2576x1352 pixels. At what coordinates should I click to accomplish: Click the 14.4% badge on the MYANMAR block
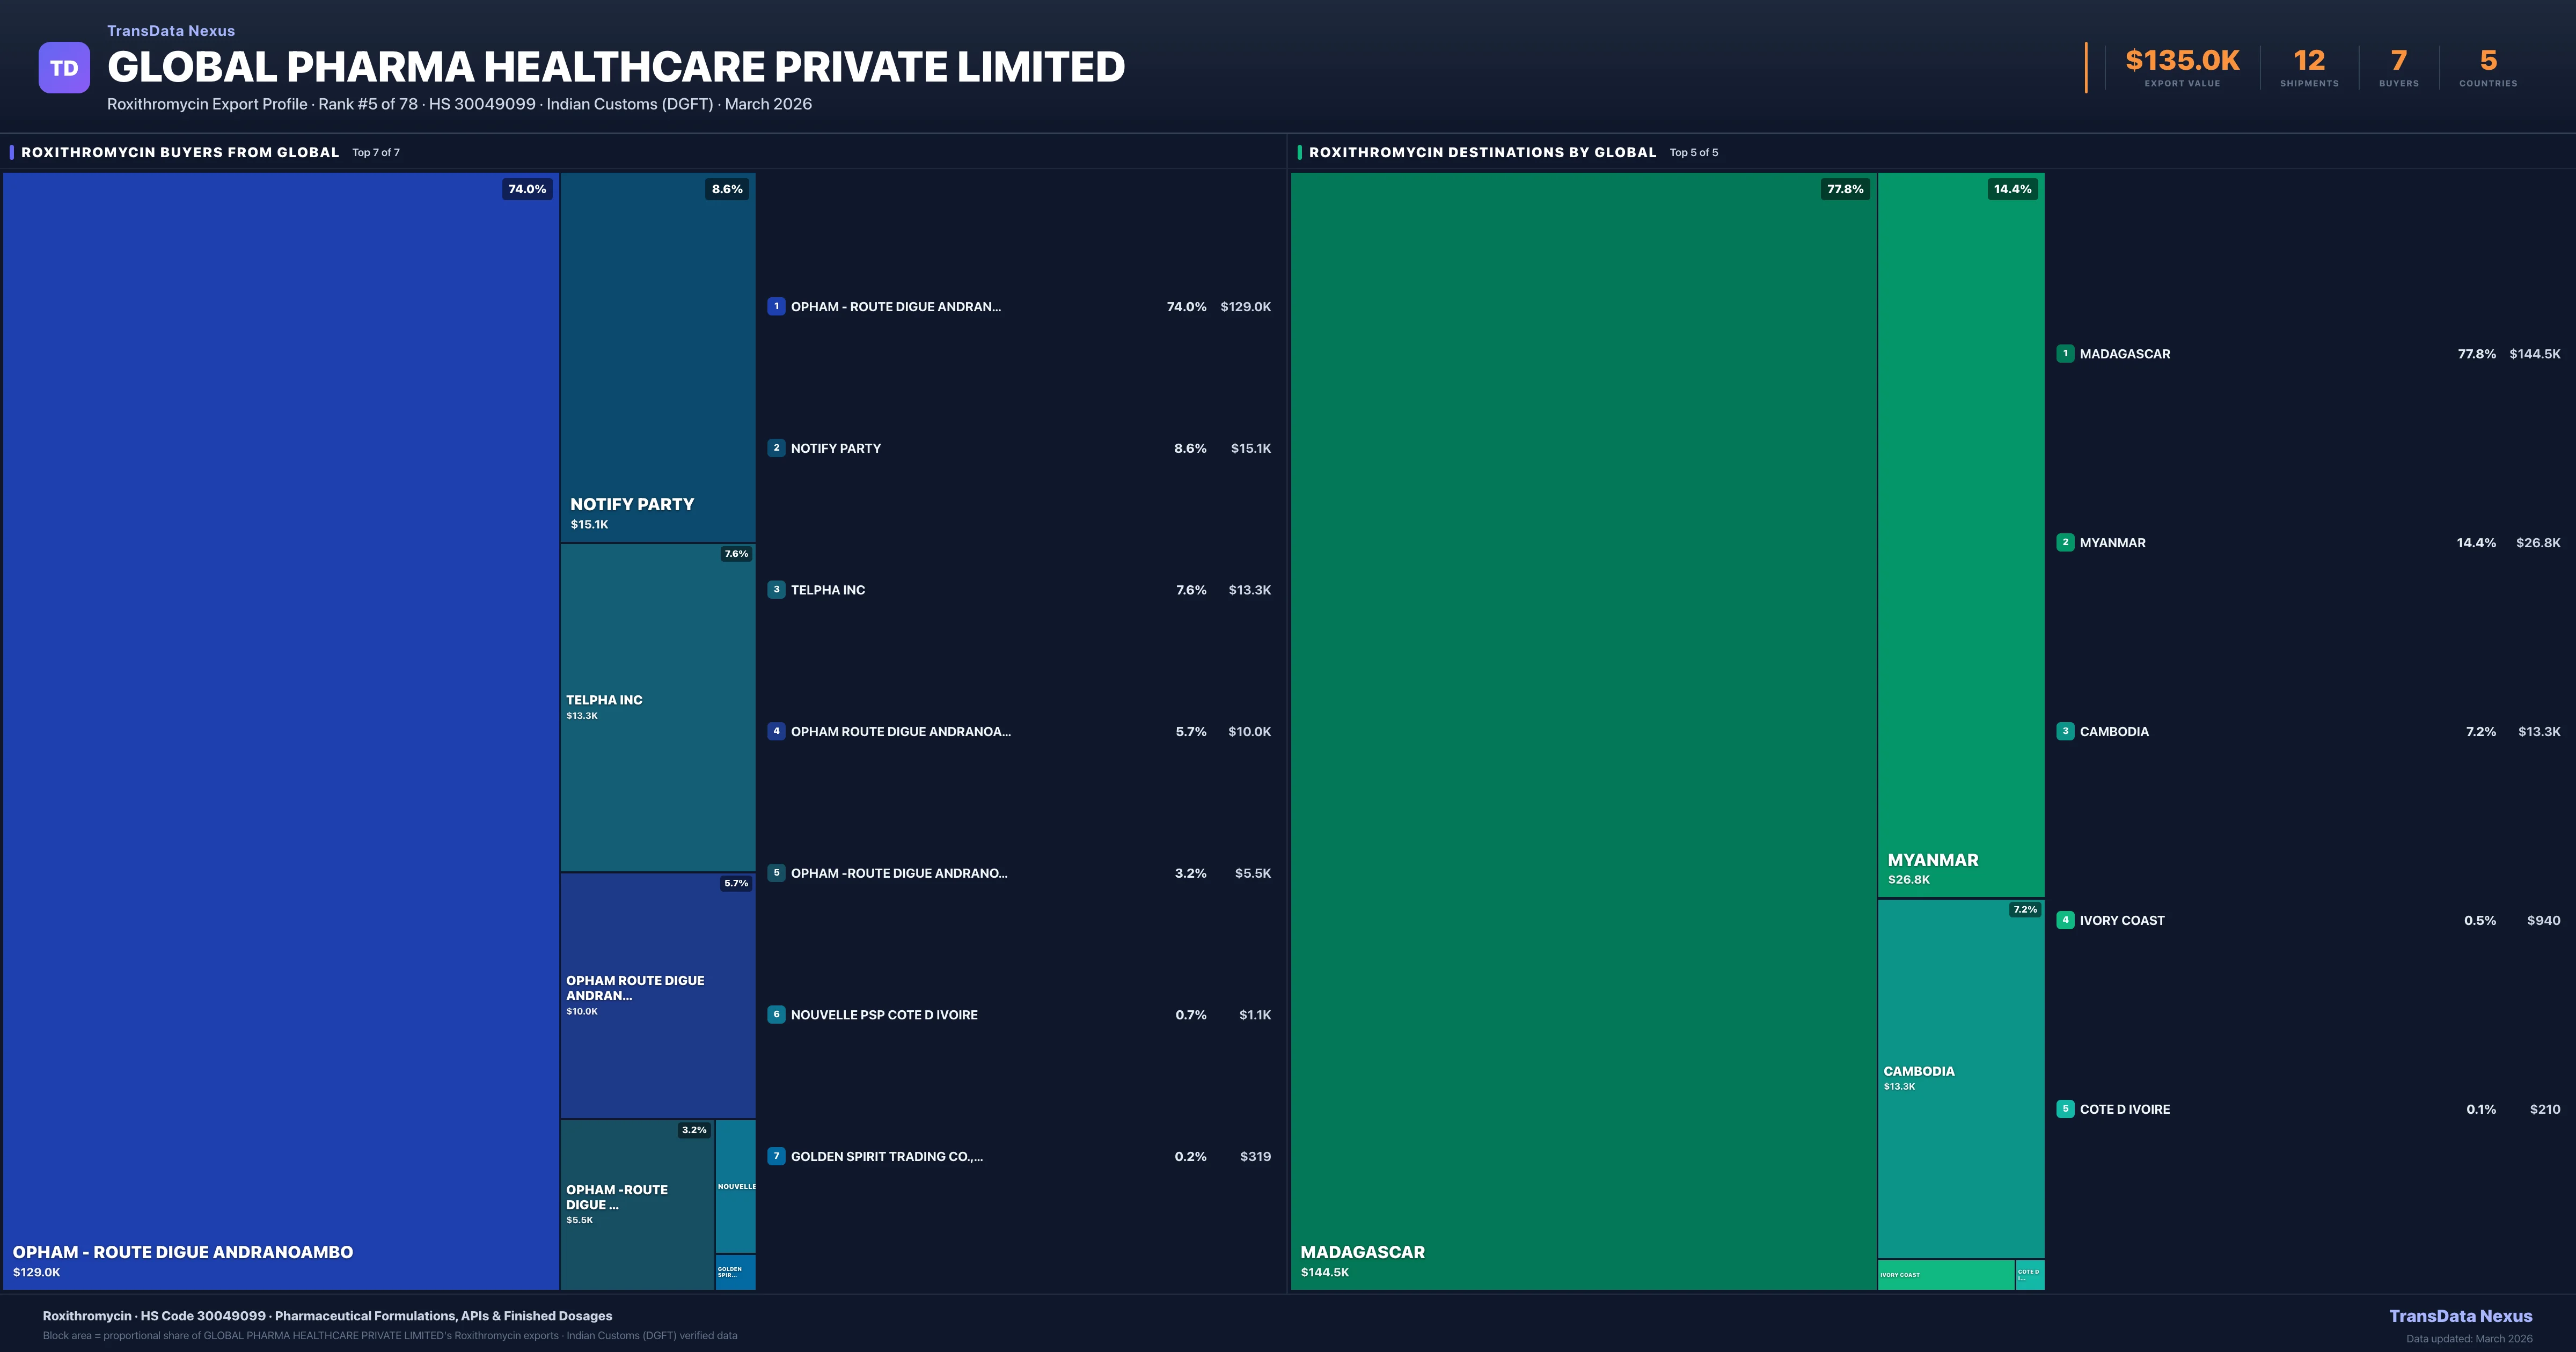point(2012,189)
